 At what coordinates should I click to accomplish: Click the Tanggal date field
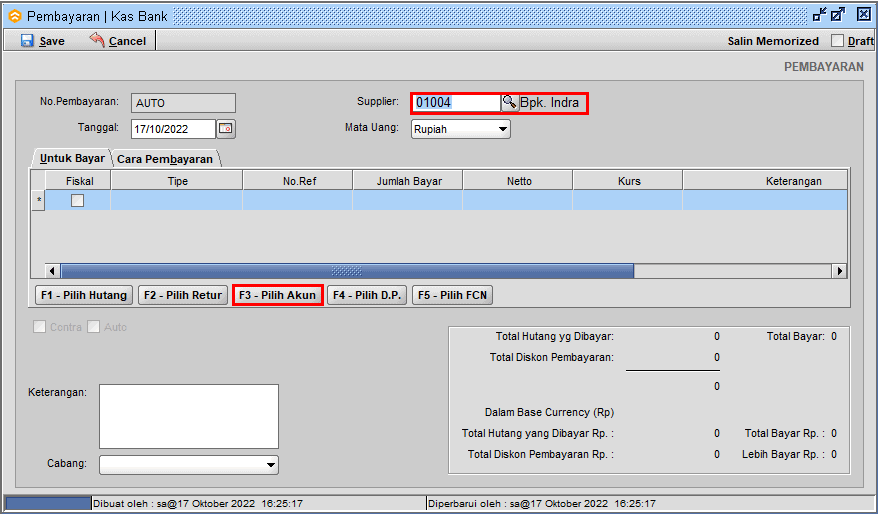click(174, 129)
